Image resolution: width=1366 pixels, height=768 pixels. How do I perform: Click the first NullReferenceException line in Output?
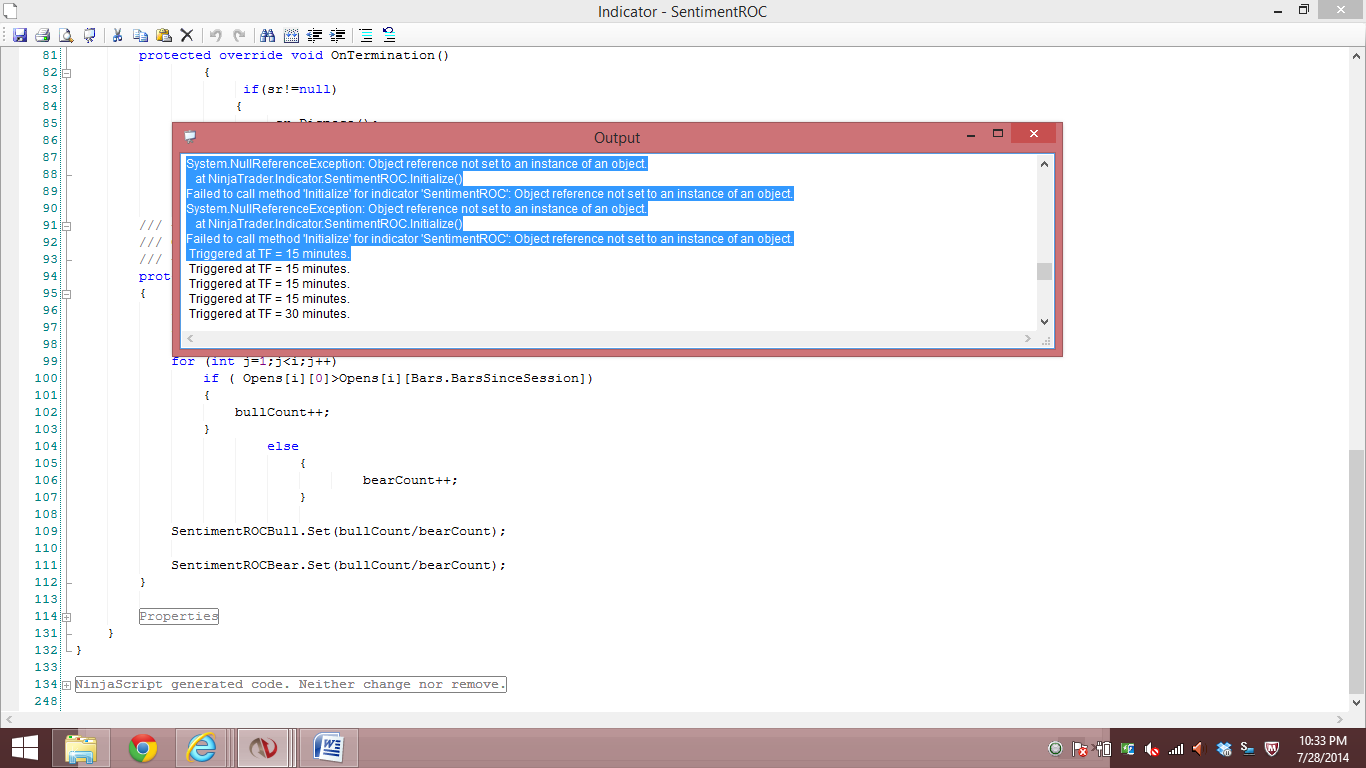pyautogui.click(x=417, y=164)
